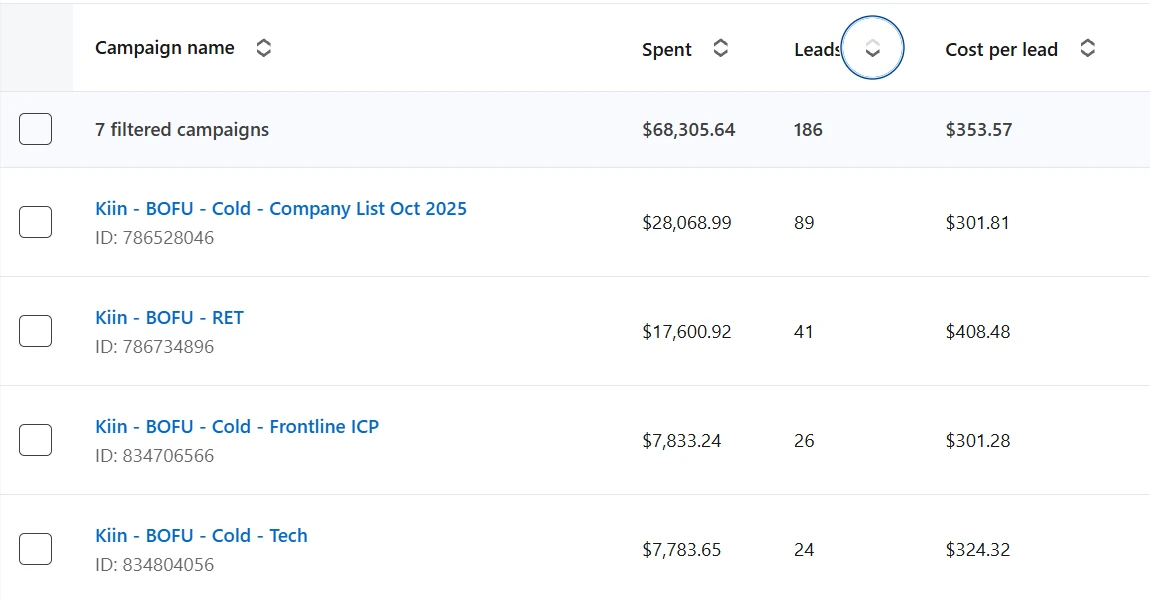Click total spent value $68,305.64
The height and width of the screenshot is (601, 1150).
[x=689, y=130]
